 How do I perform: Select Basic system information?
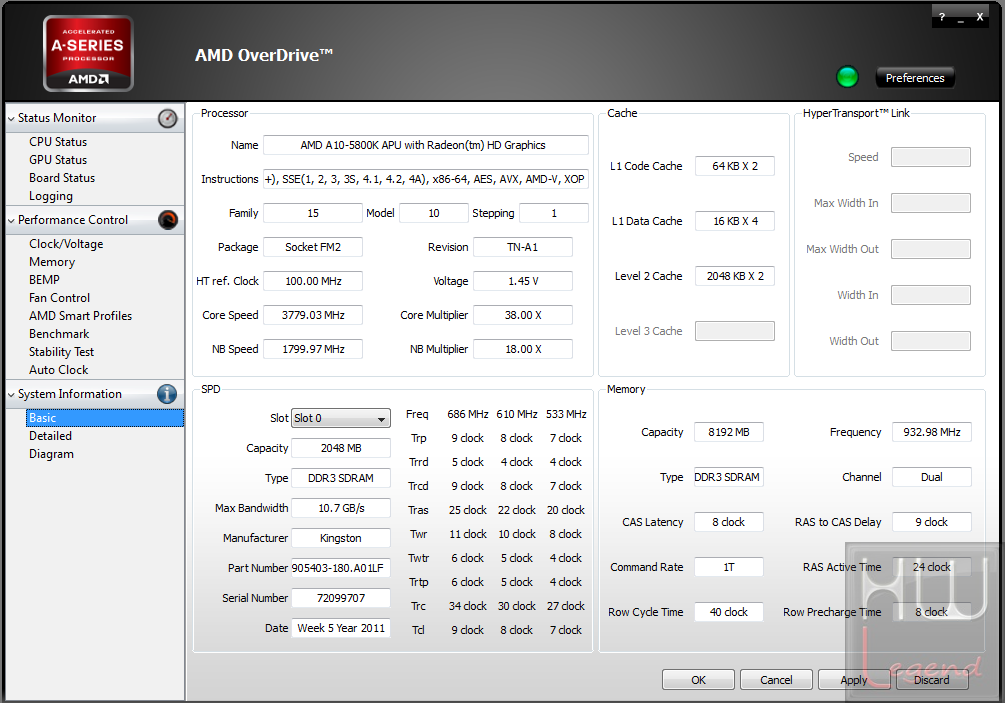tap(105, 418)
